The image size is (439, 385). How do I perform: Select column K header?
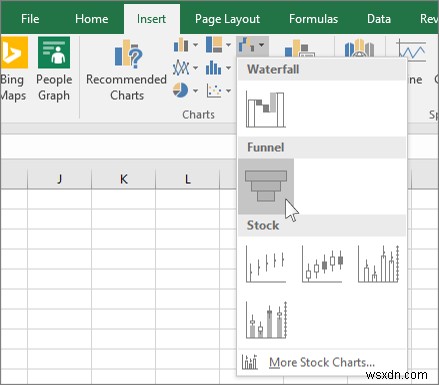(x=123, y=179)
